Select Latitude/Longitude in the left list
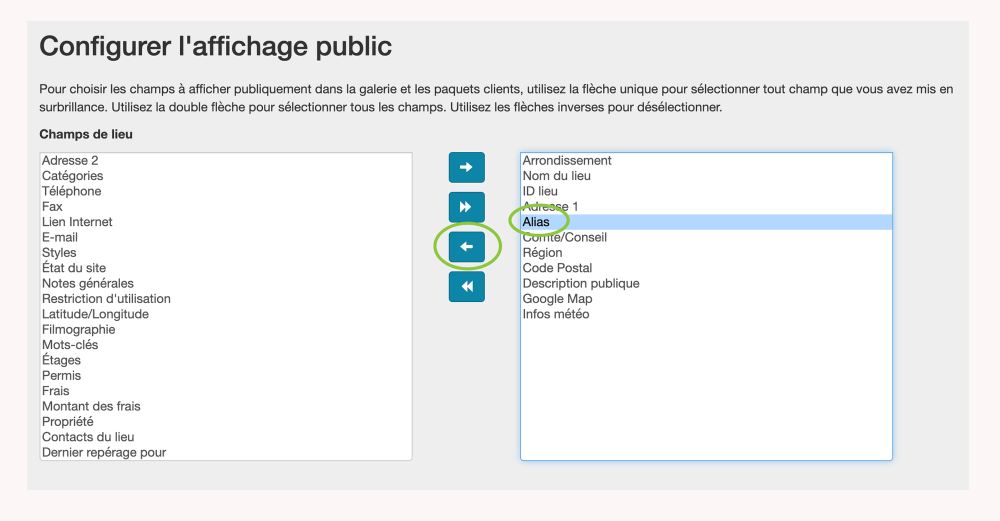The height and width of the screenshot is (521, 1000). pos(95,314)
